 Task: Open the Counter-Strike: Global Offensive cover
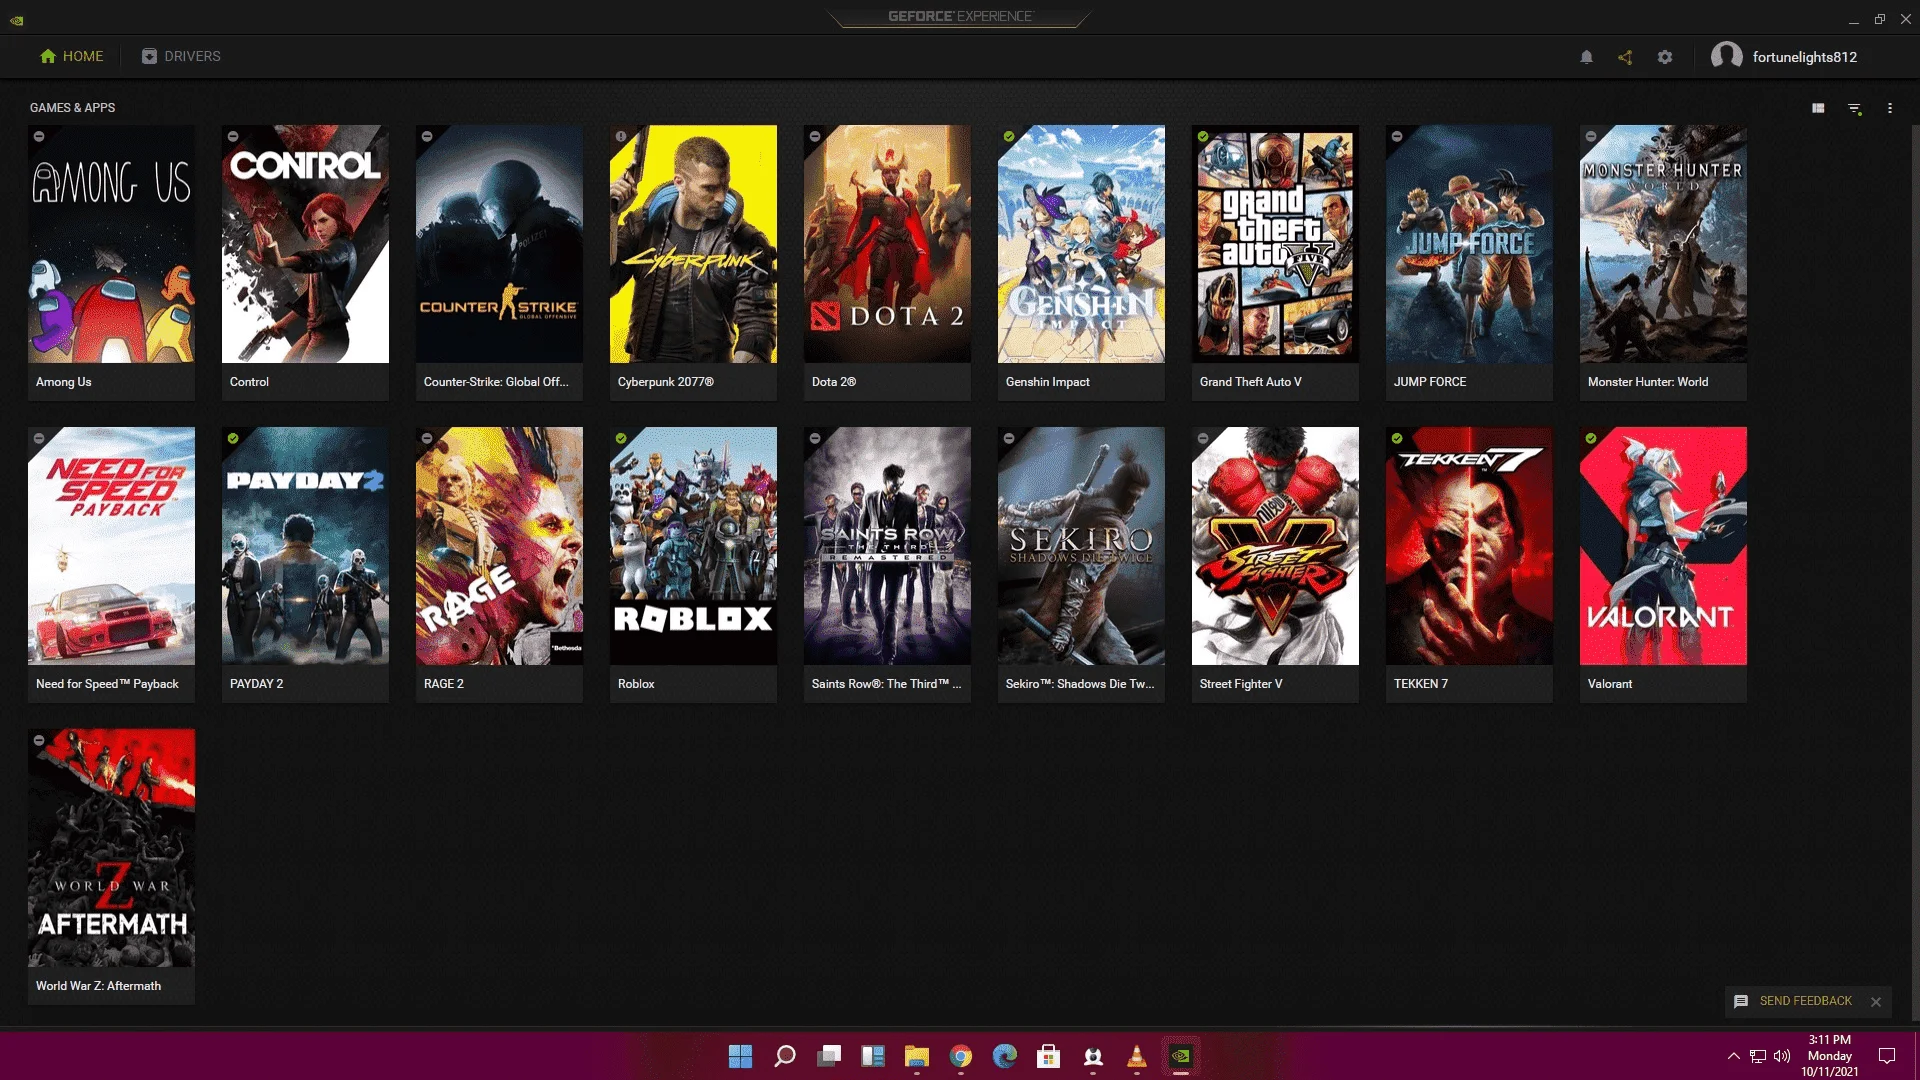499,244
